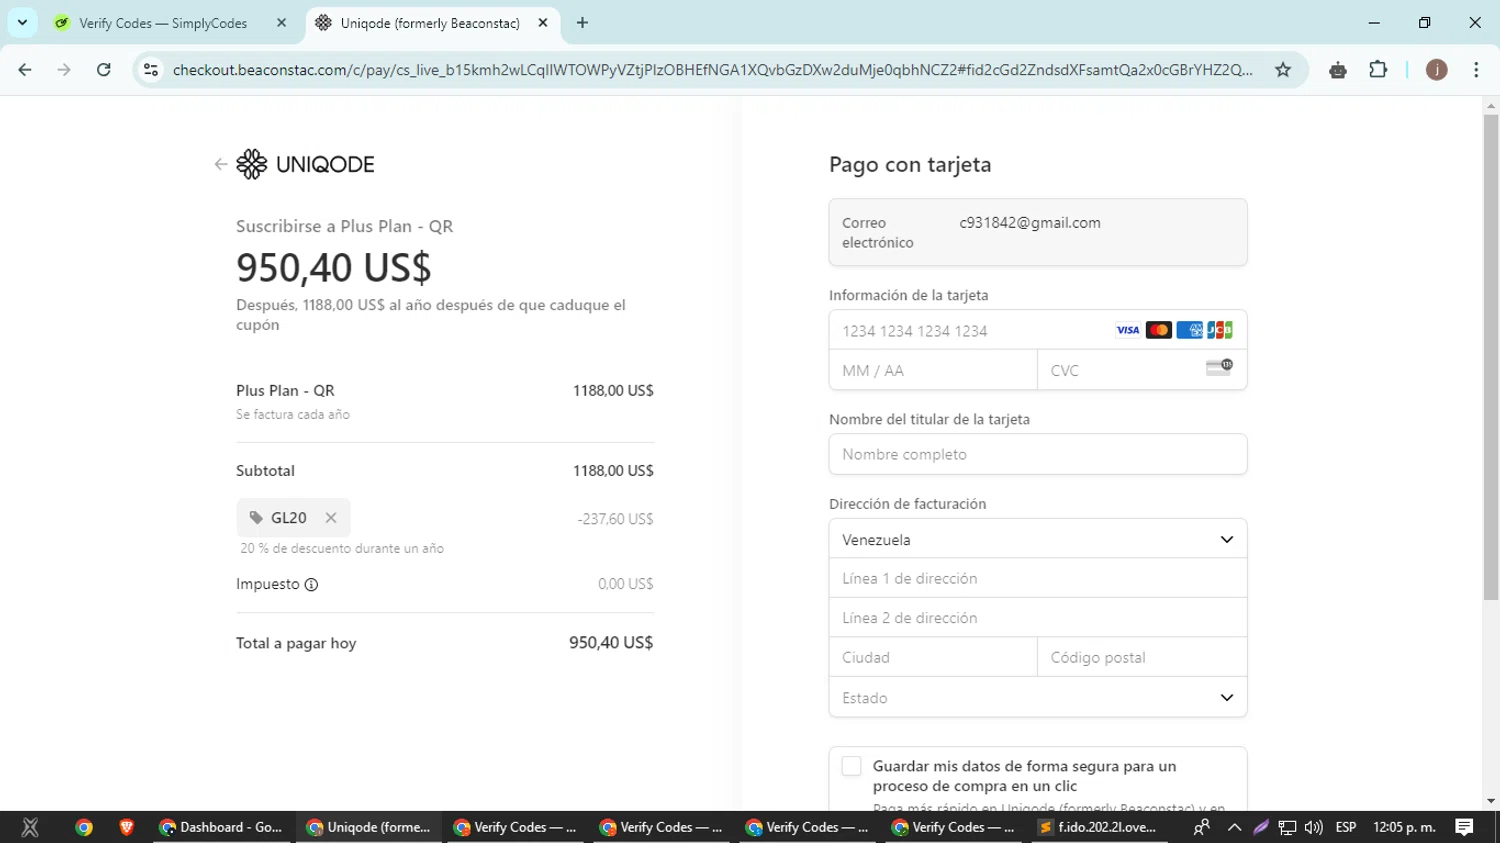
Task: Open the notifications center icon
Action: [1464, 827]
